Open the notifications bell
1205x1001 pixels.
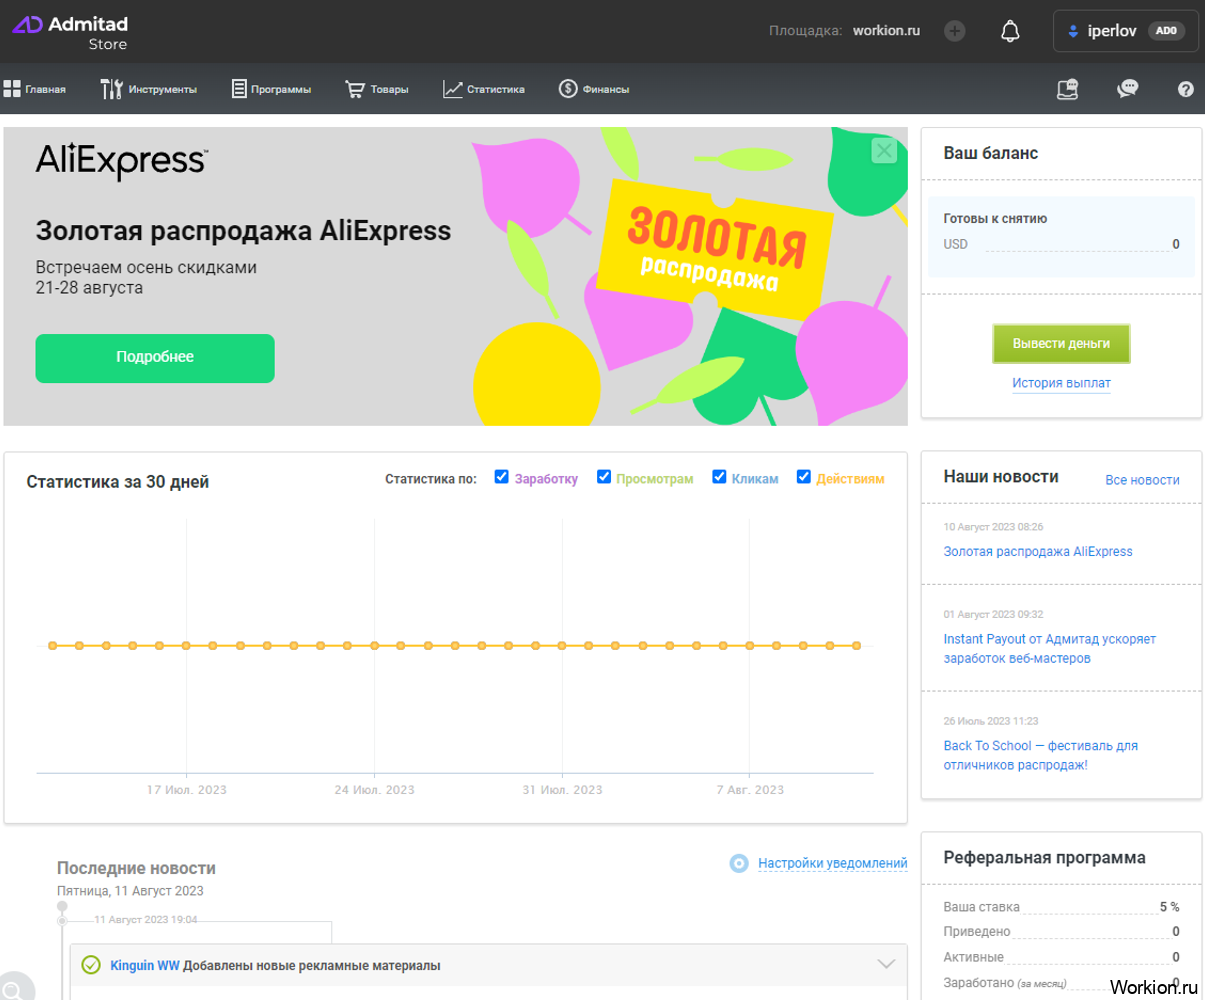tap(1010, 31)
